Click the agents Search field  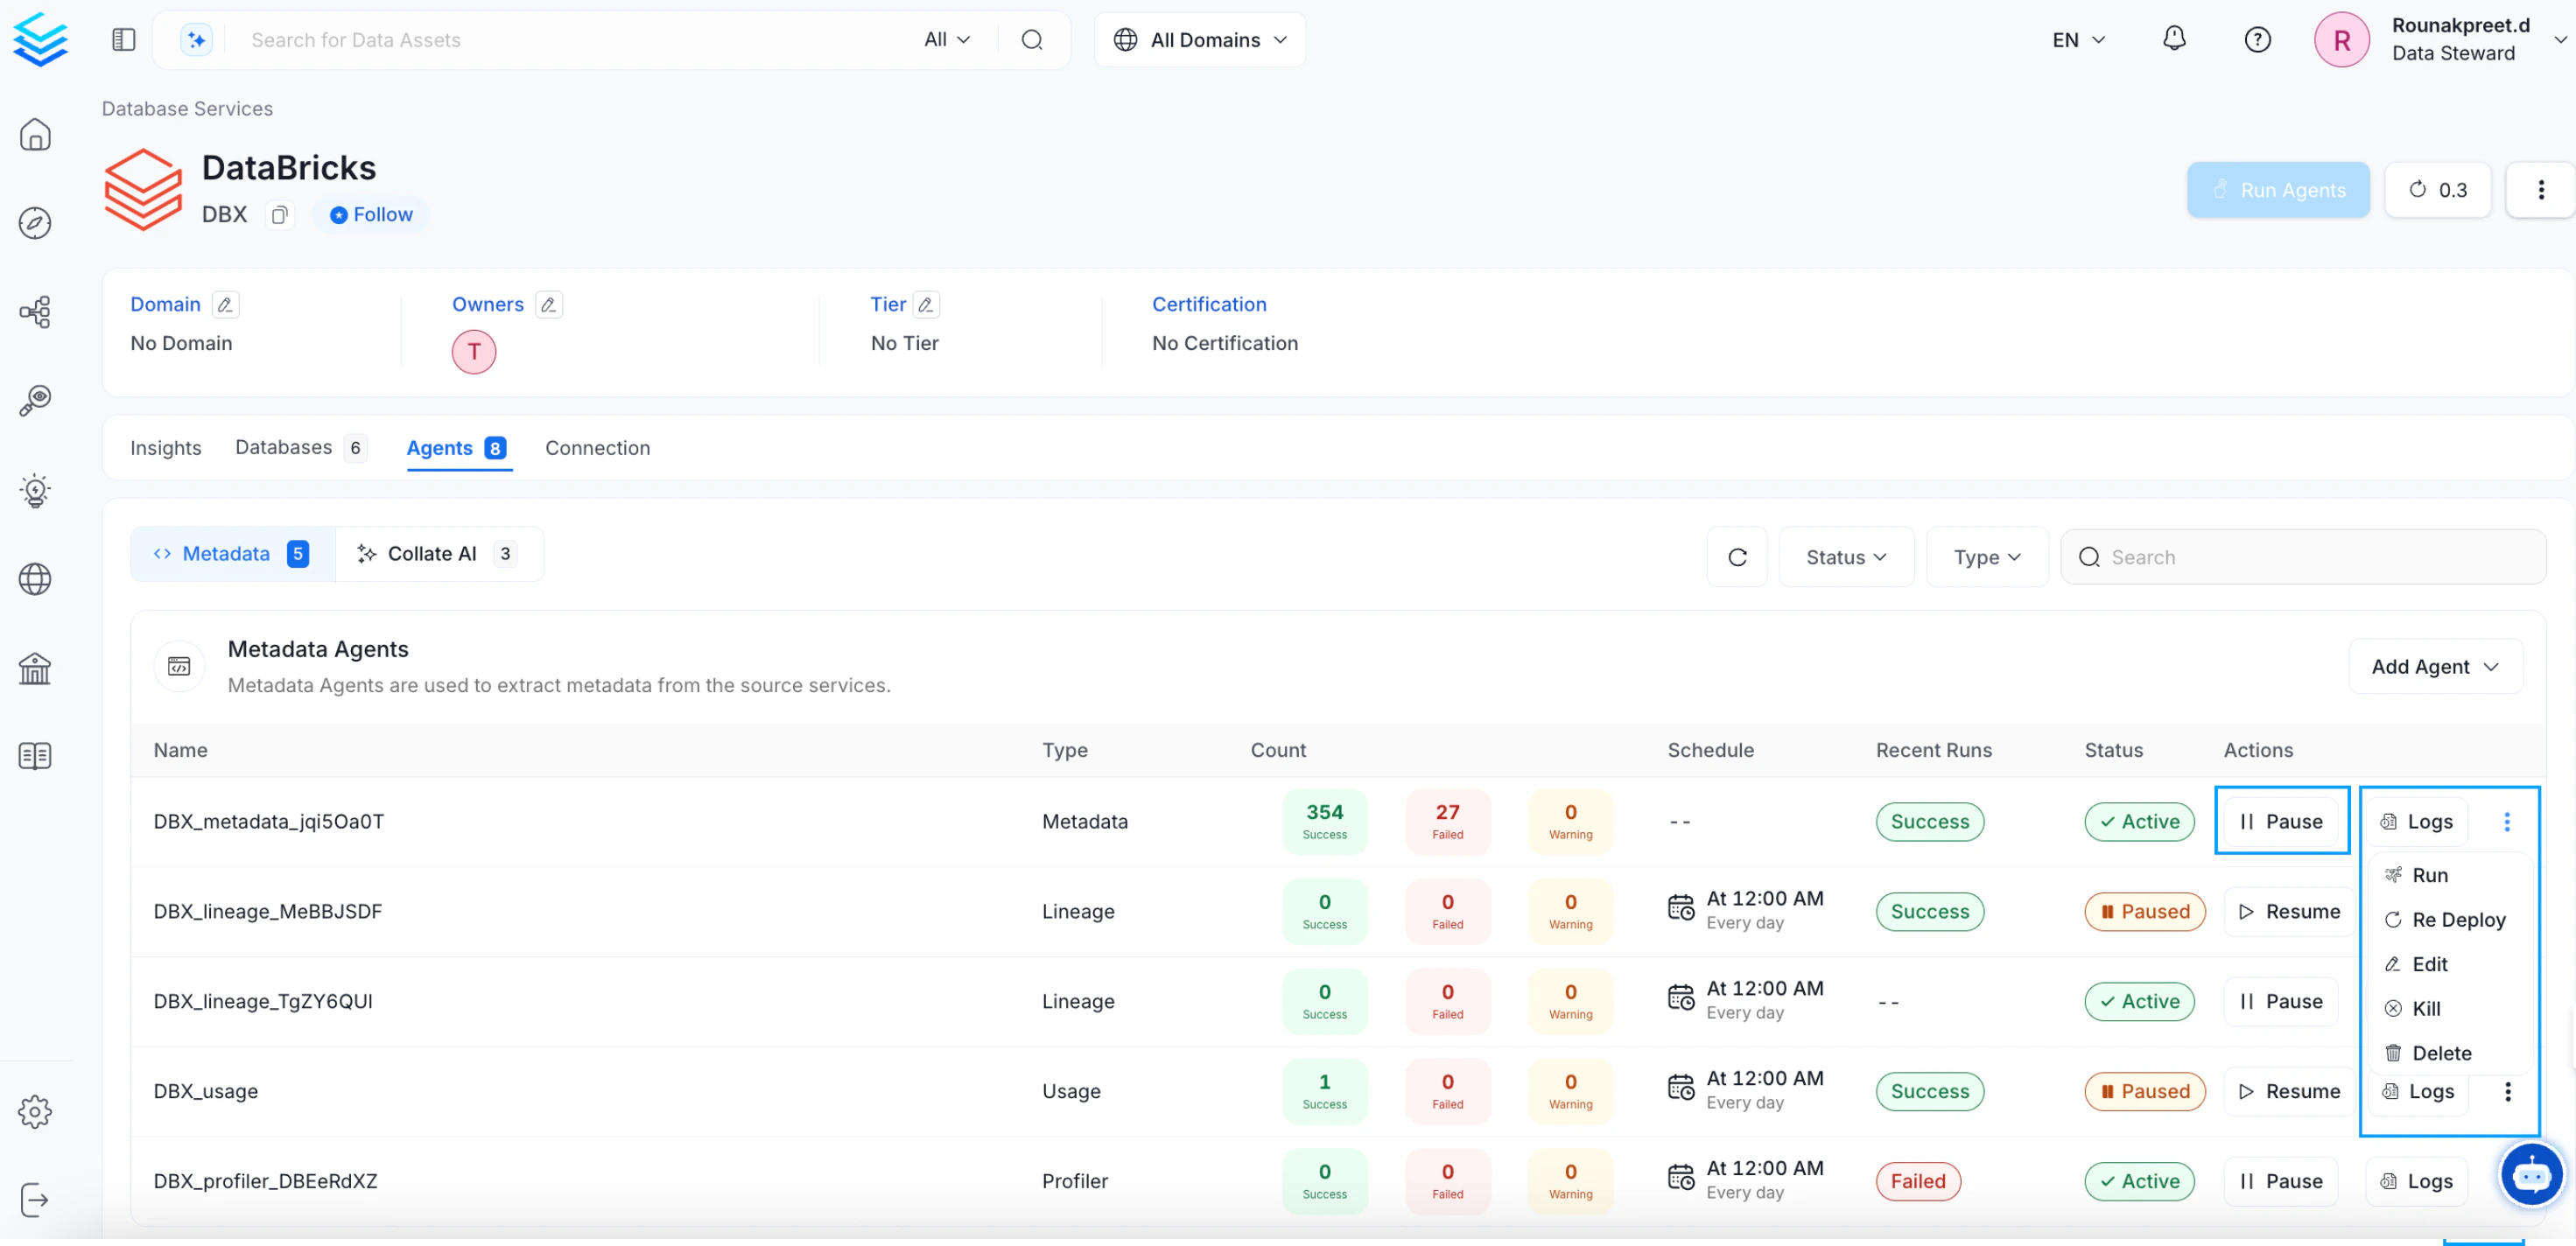(2303, 557)
